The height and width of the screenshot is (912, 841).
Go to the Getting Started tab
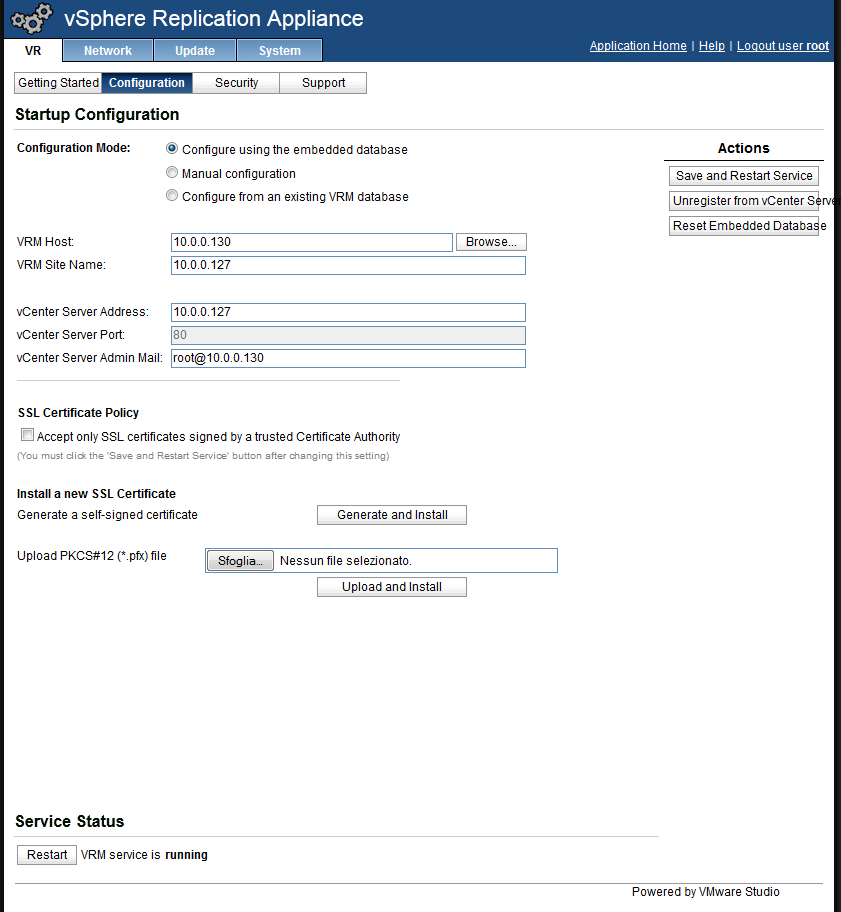pos(57,83)
